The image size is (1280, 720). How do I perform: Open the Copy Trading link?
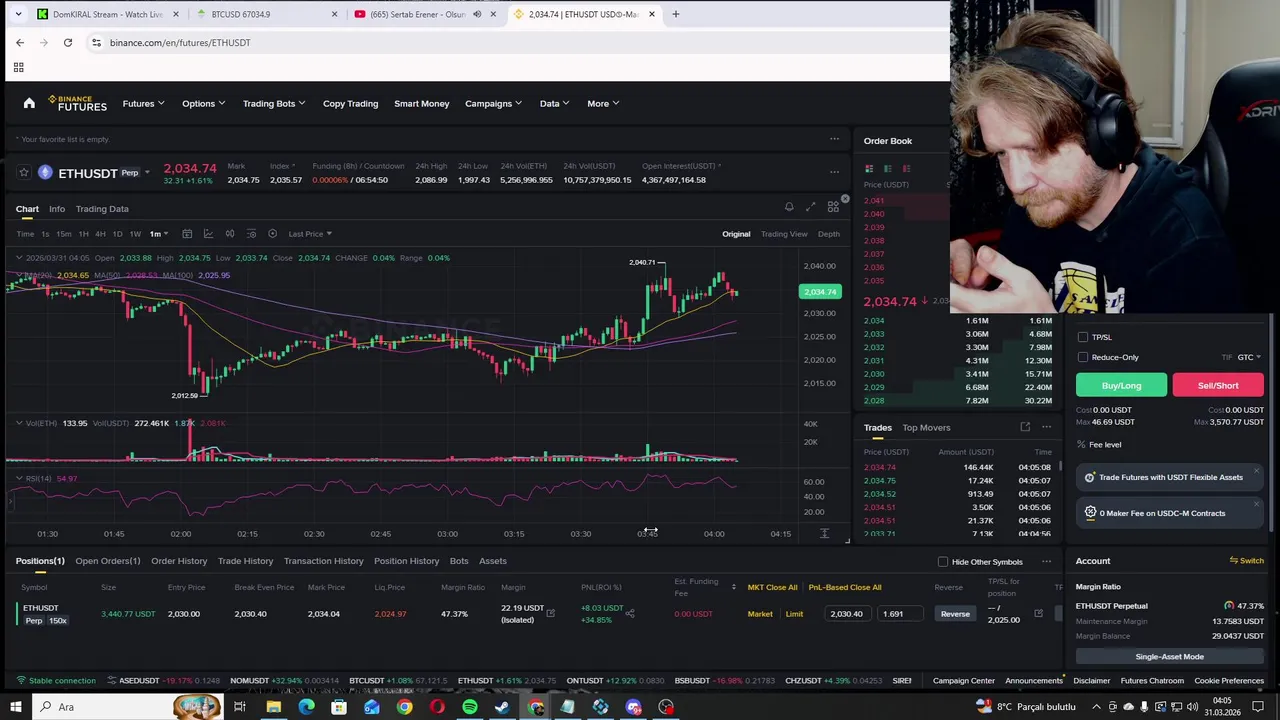click(x=350, y=104)
